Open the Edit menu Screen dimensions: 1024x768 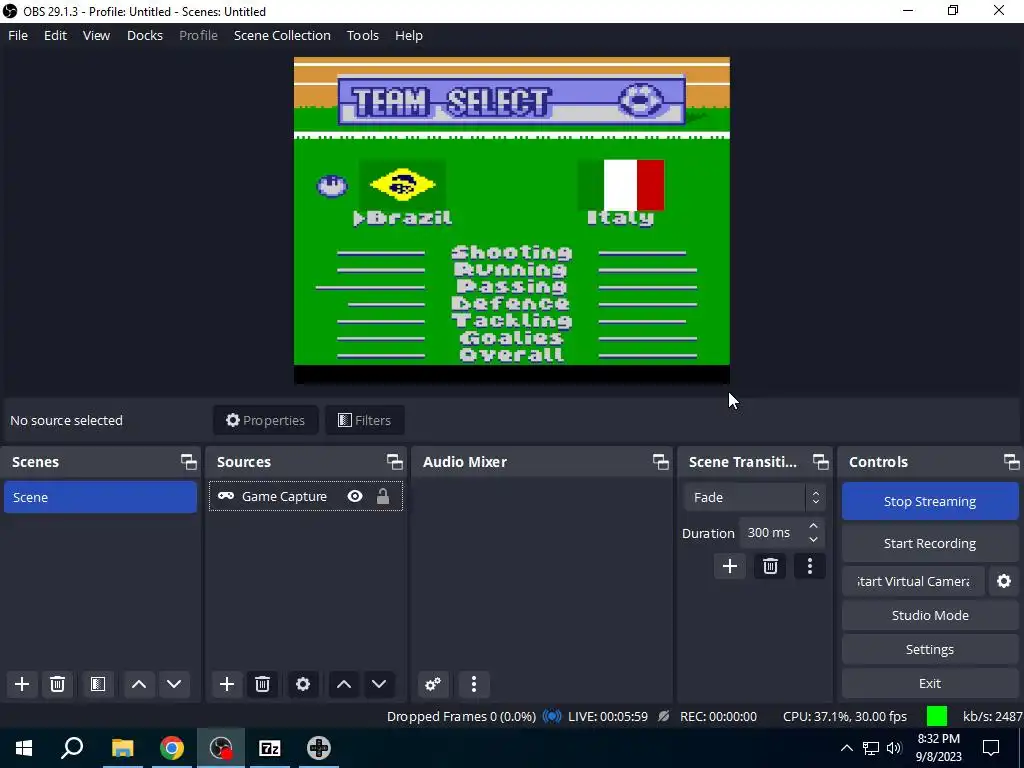56,35
